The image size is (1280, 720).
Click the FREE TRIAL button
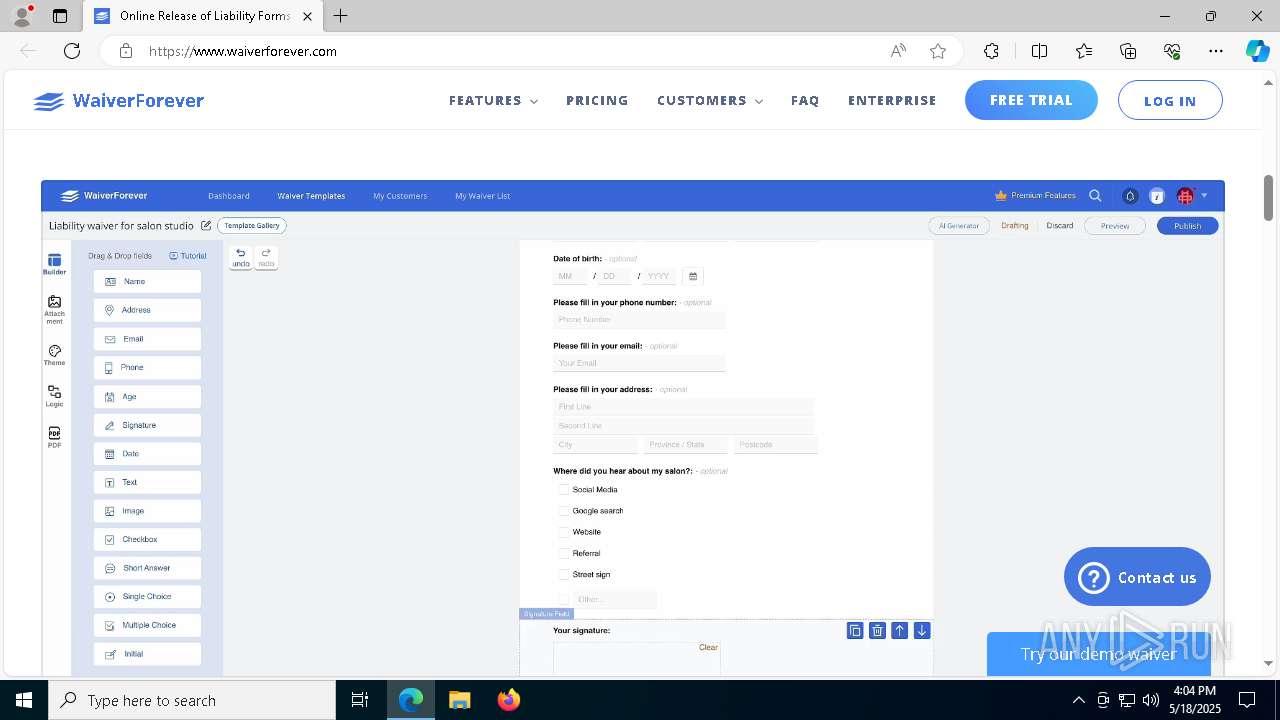(x=1031, y=100)
